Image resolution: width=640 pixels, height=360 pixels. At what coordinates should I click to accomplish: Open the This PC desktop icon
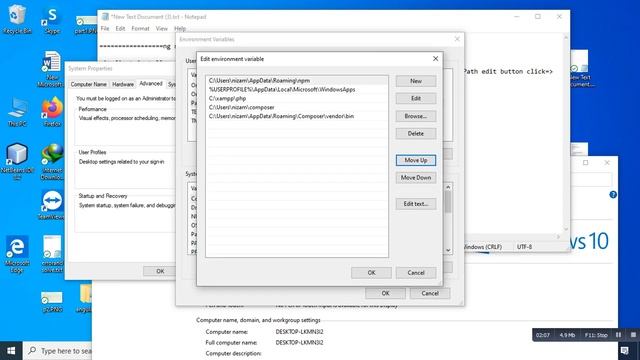pos(17,112)
